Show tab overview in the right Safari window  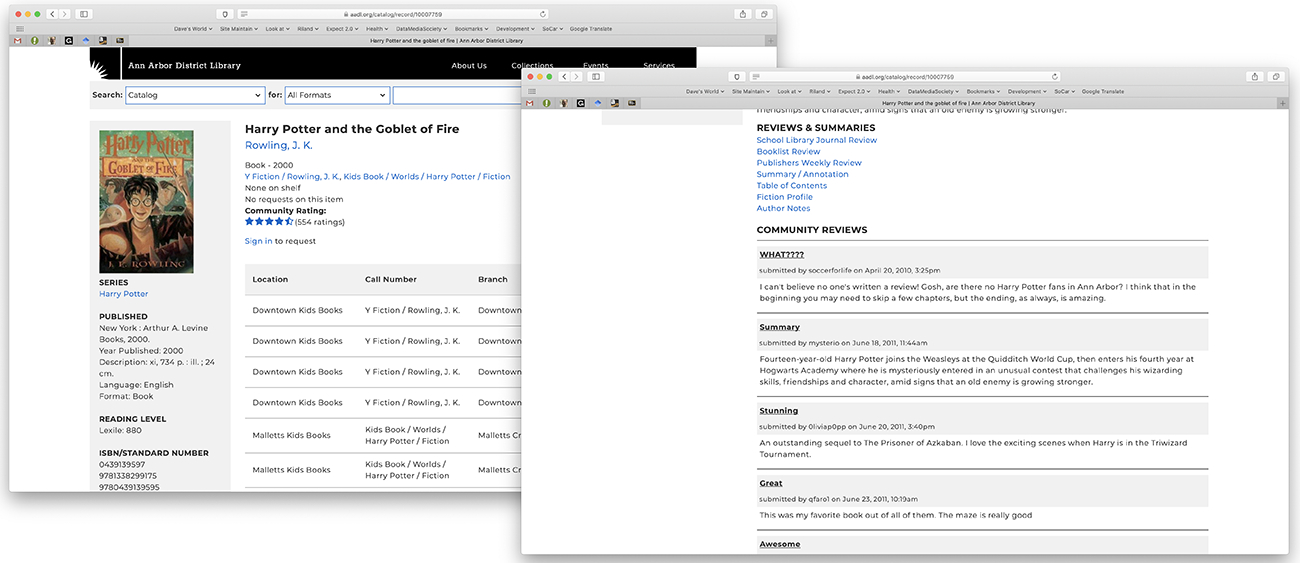point(1275,76)
